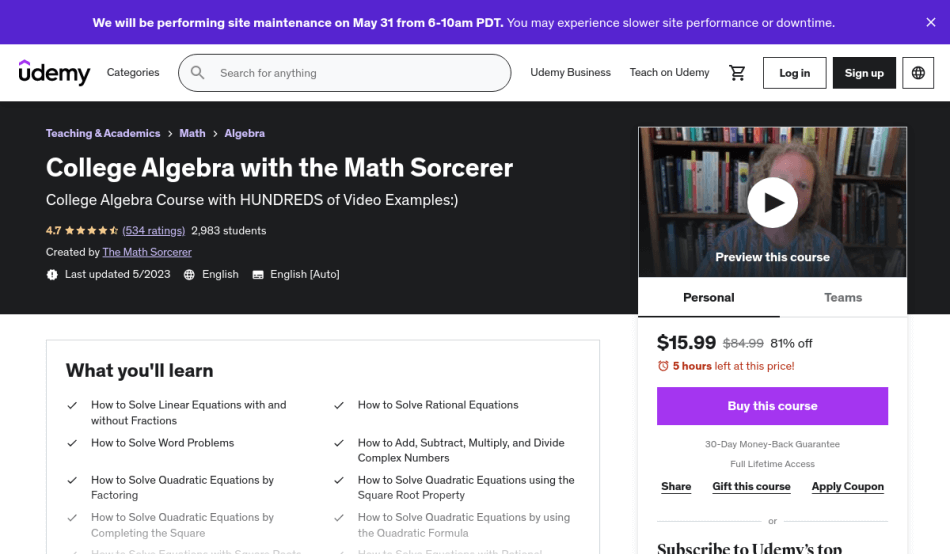The height and width of the screenshot is (554, 950).
Task: Open the language globe selector
Action: tap(918, 73)
